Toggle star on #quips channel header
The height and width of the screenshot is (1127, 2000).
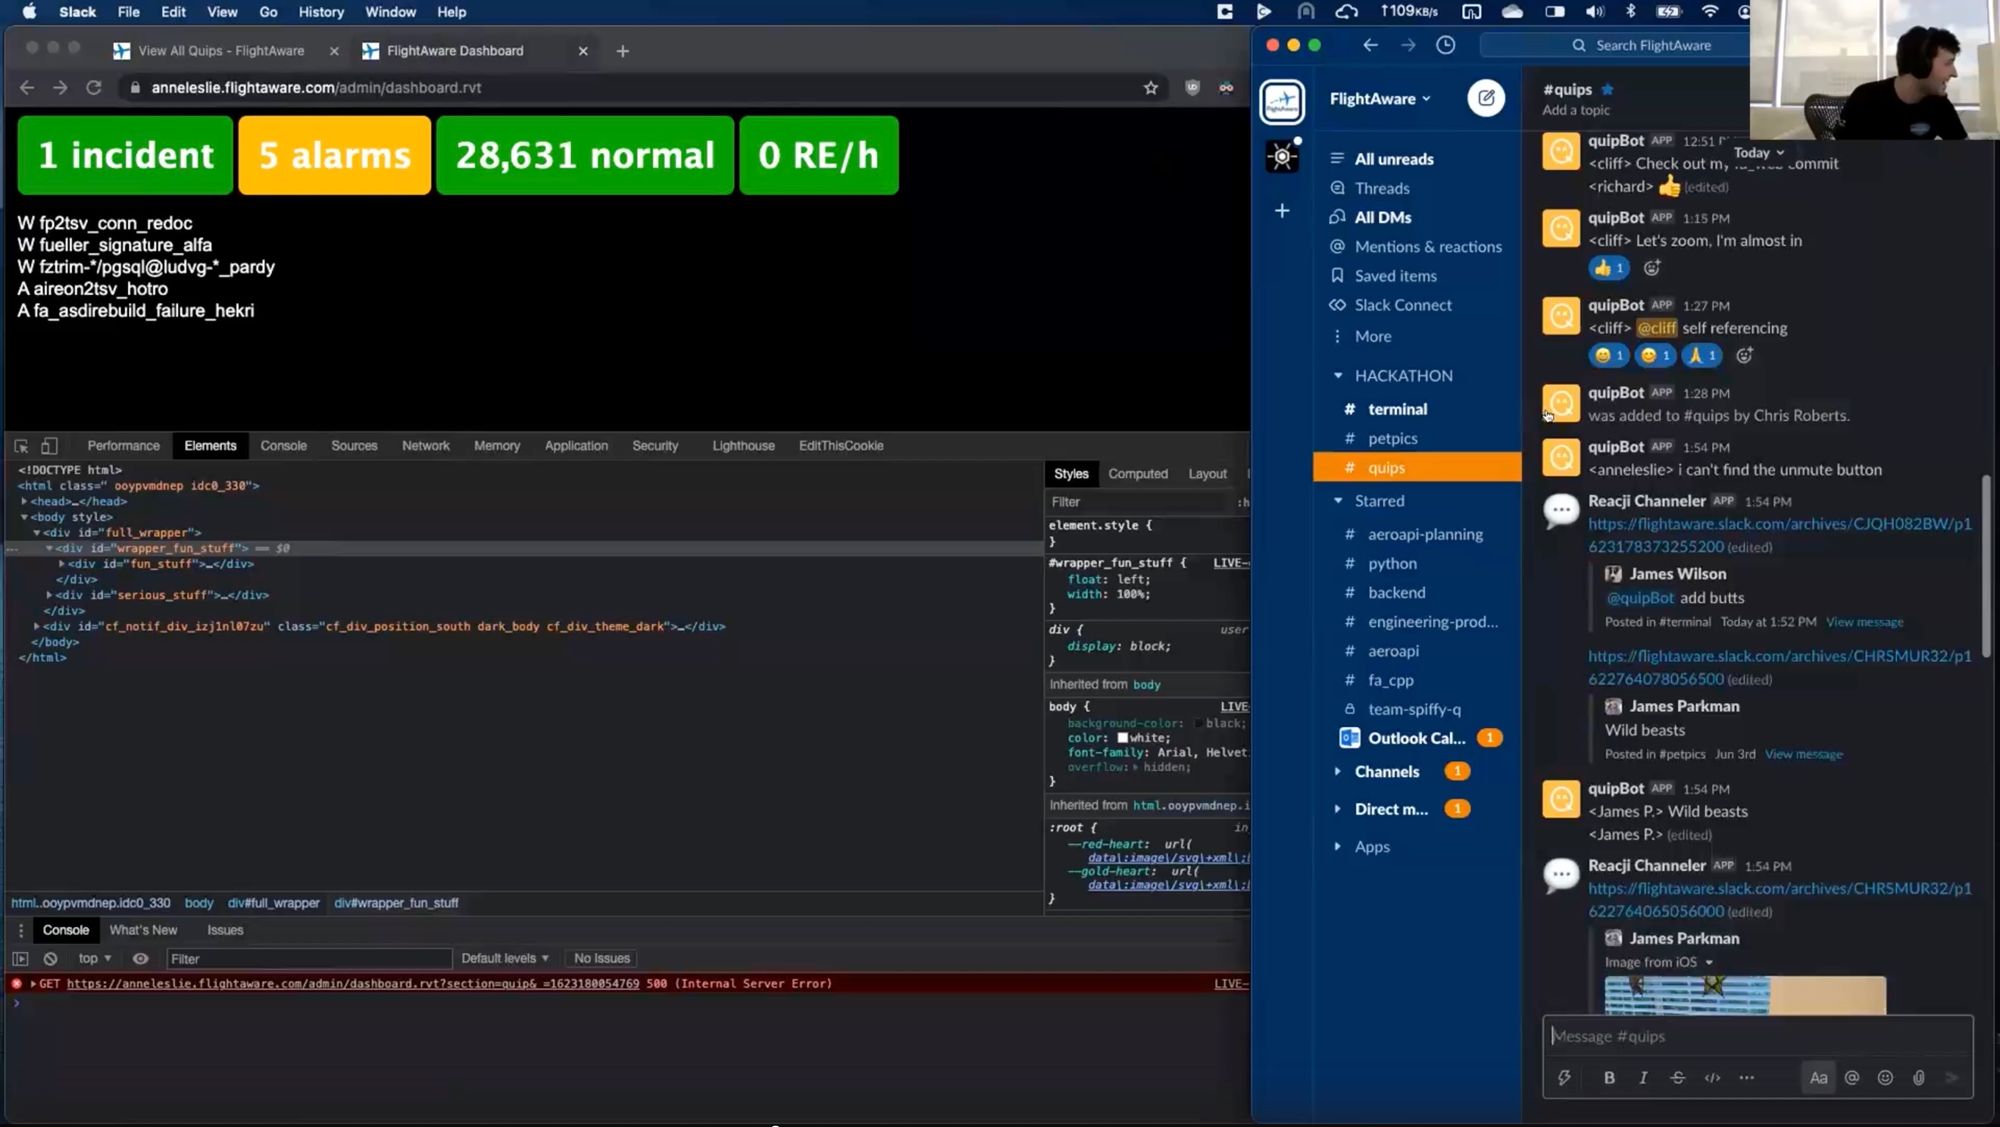coord(1608,89)
